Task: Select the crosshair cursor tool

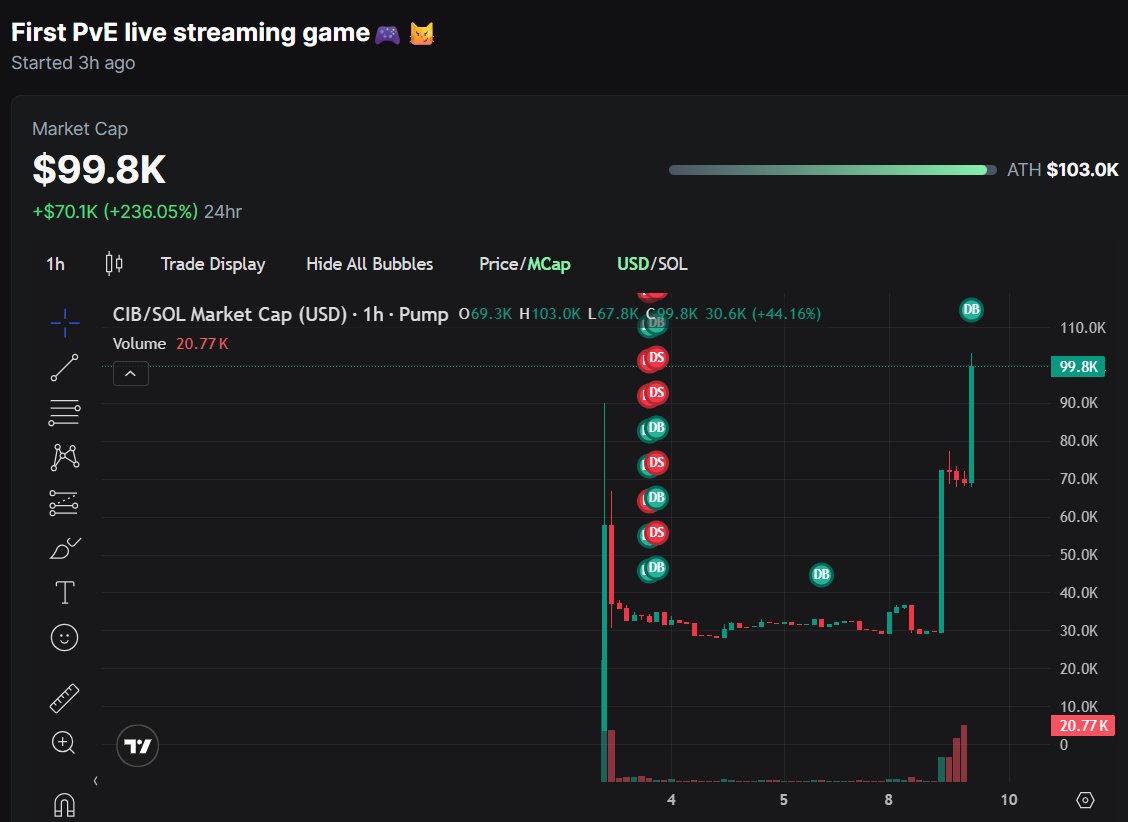Action: pos(65,323)
